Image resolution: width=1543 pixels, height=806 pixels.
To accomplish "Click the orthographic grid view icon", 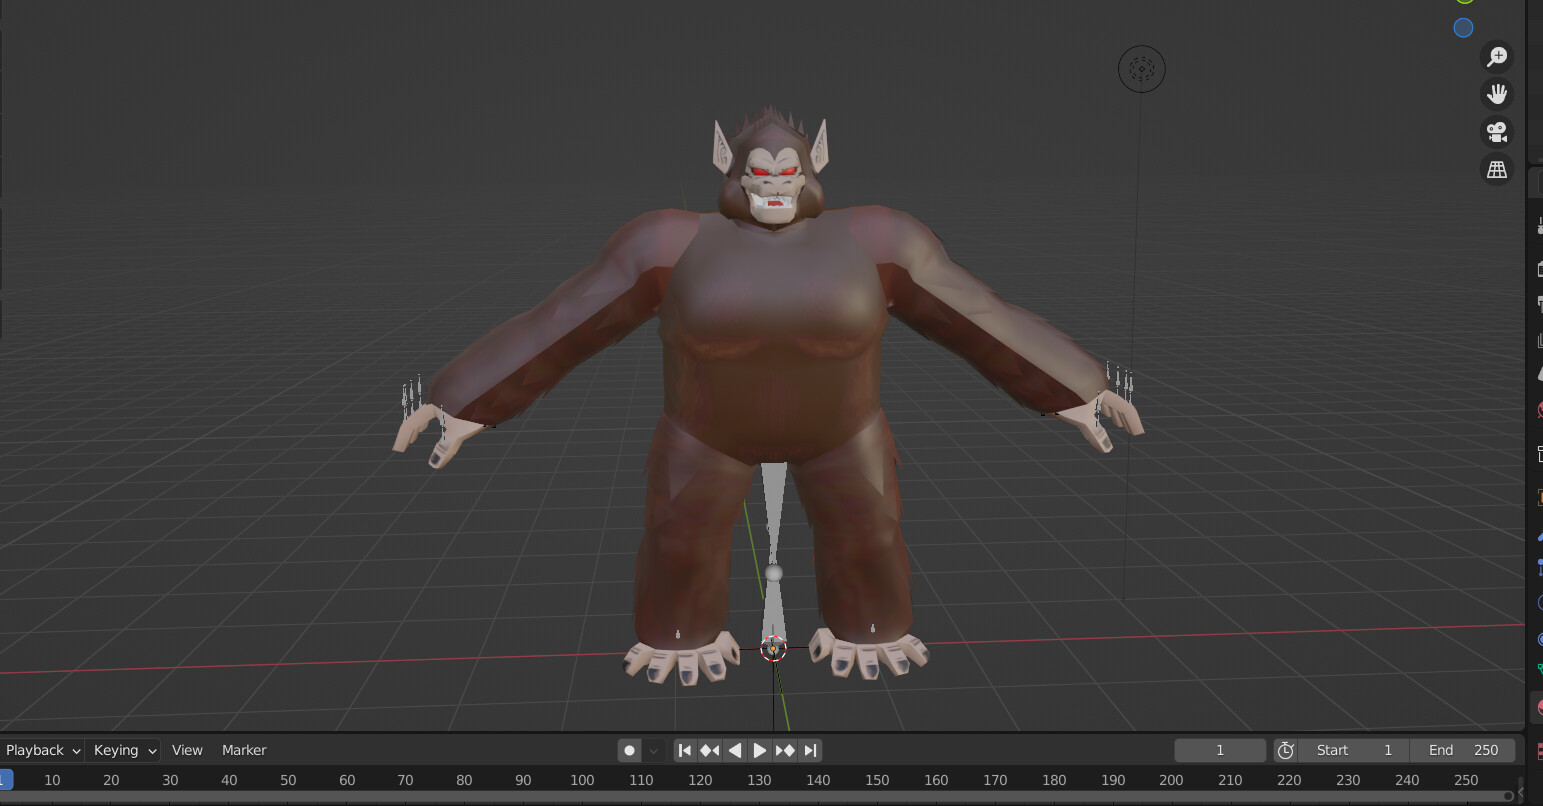I will 1496,169.
